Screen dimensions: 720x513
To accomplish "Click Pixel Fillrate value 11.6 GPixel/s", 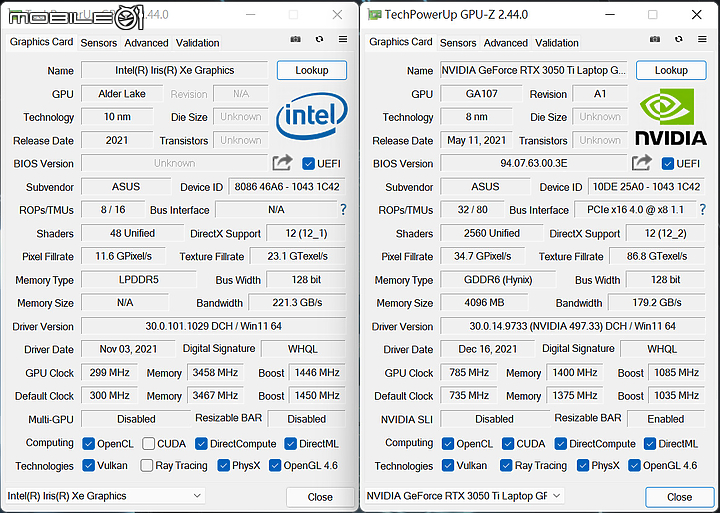I will click(x=124, y=256).
